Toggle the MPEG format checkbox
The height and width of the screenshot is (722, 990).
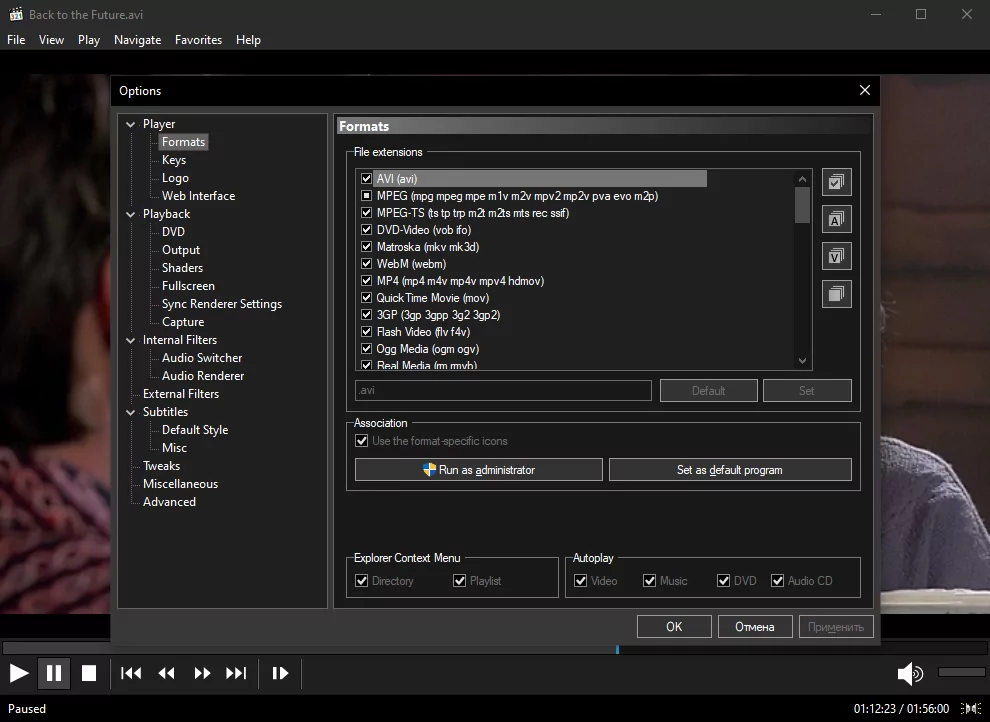click(x=366, y=196)
